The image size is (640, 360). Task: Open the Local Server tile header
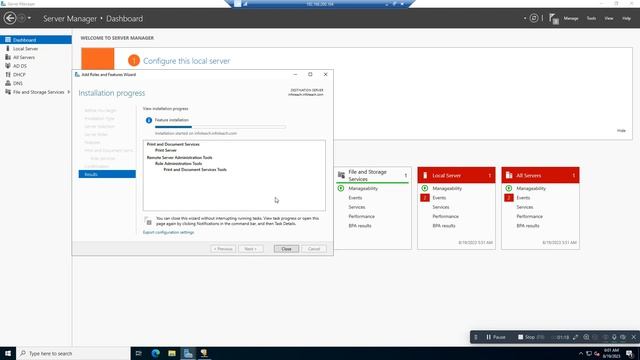pyautogui.click(x=456, y=175)
